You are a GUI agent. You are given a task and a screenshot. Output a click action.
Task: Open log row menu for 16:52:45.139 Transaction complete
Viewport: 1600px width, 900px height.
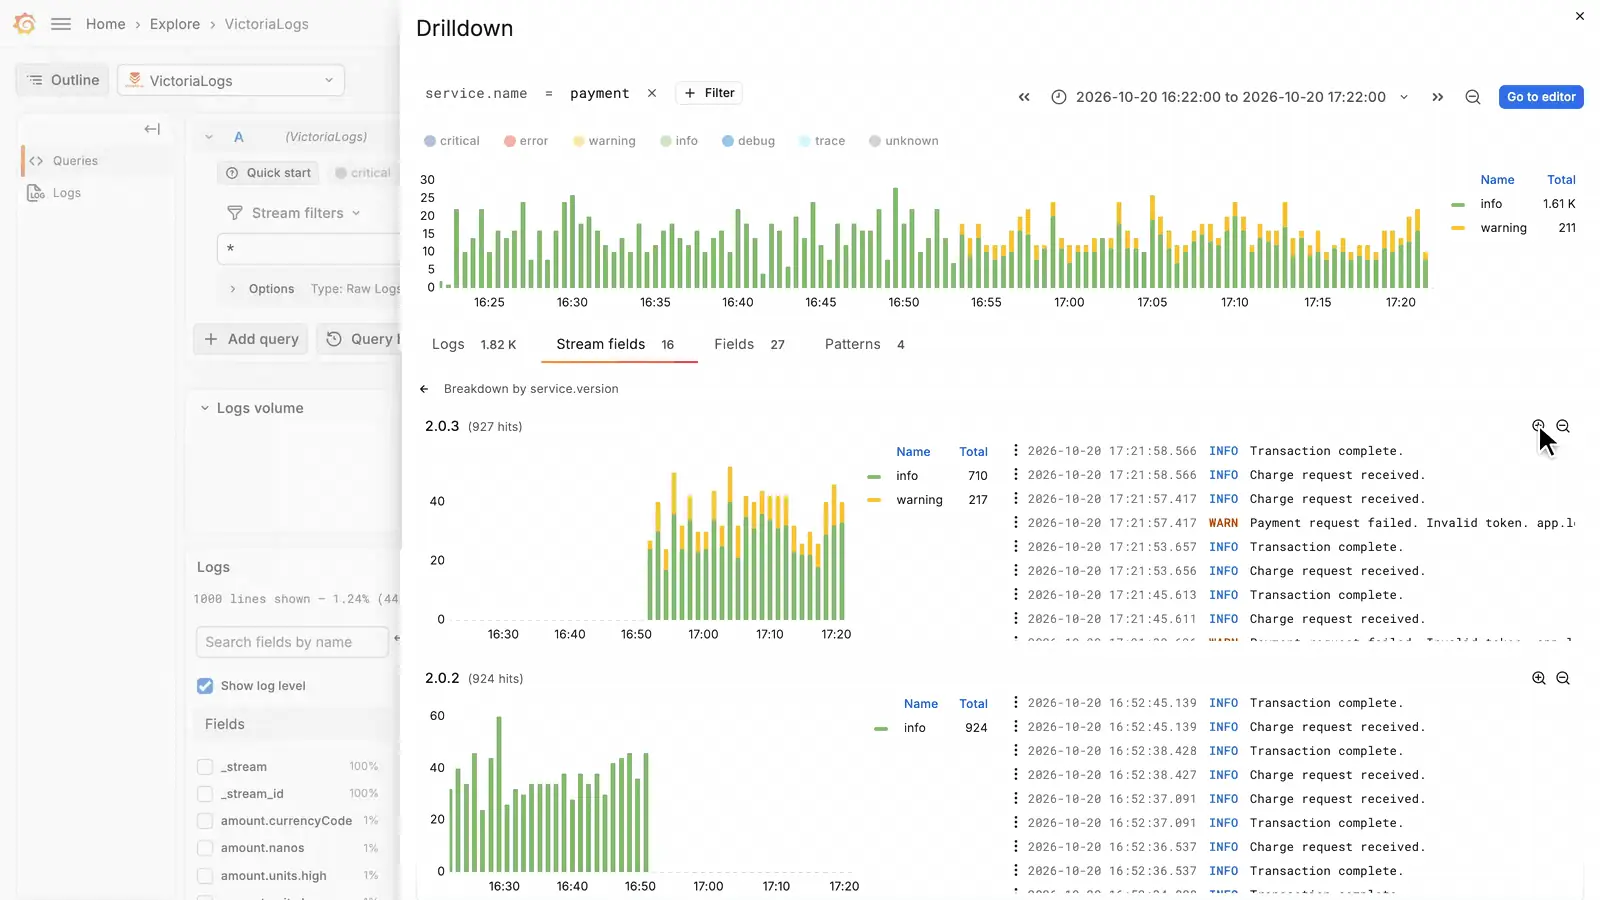(1016, 703)
